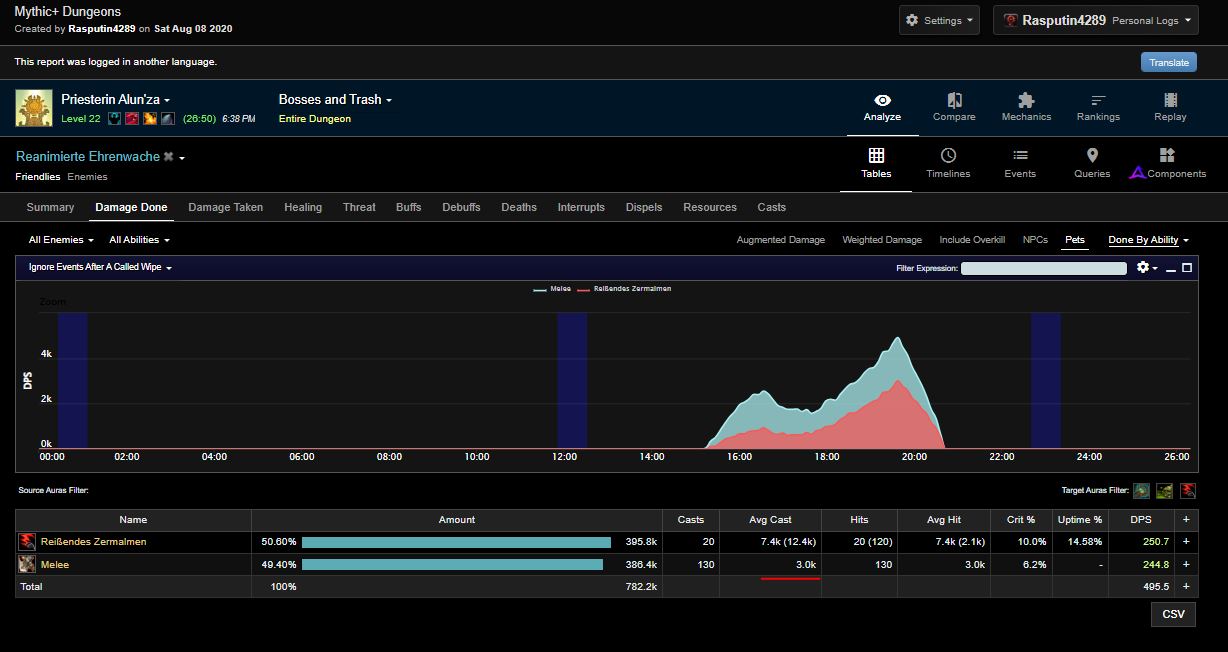This screenshot has height=652, width=1228.
Task: Toggle the Pets option
Action: 1075,240
